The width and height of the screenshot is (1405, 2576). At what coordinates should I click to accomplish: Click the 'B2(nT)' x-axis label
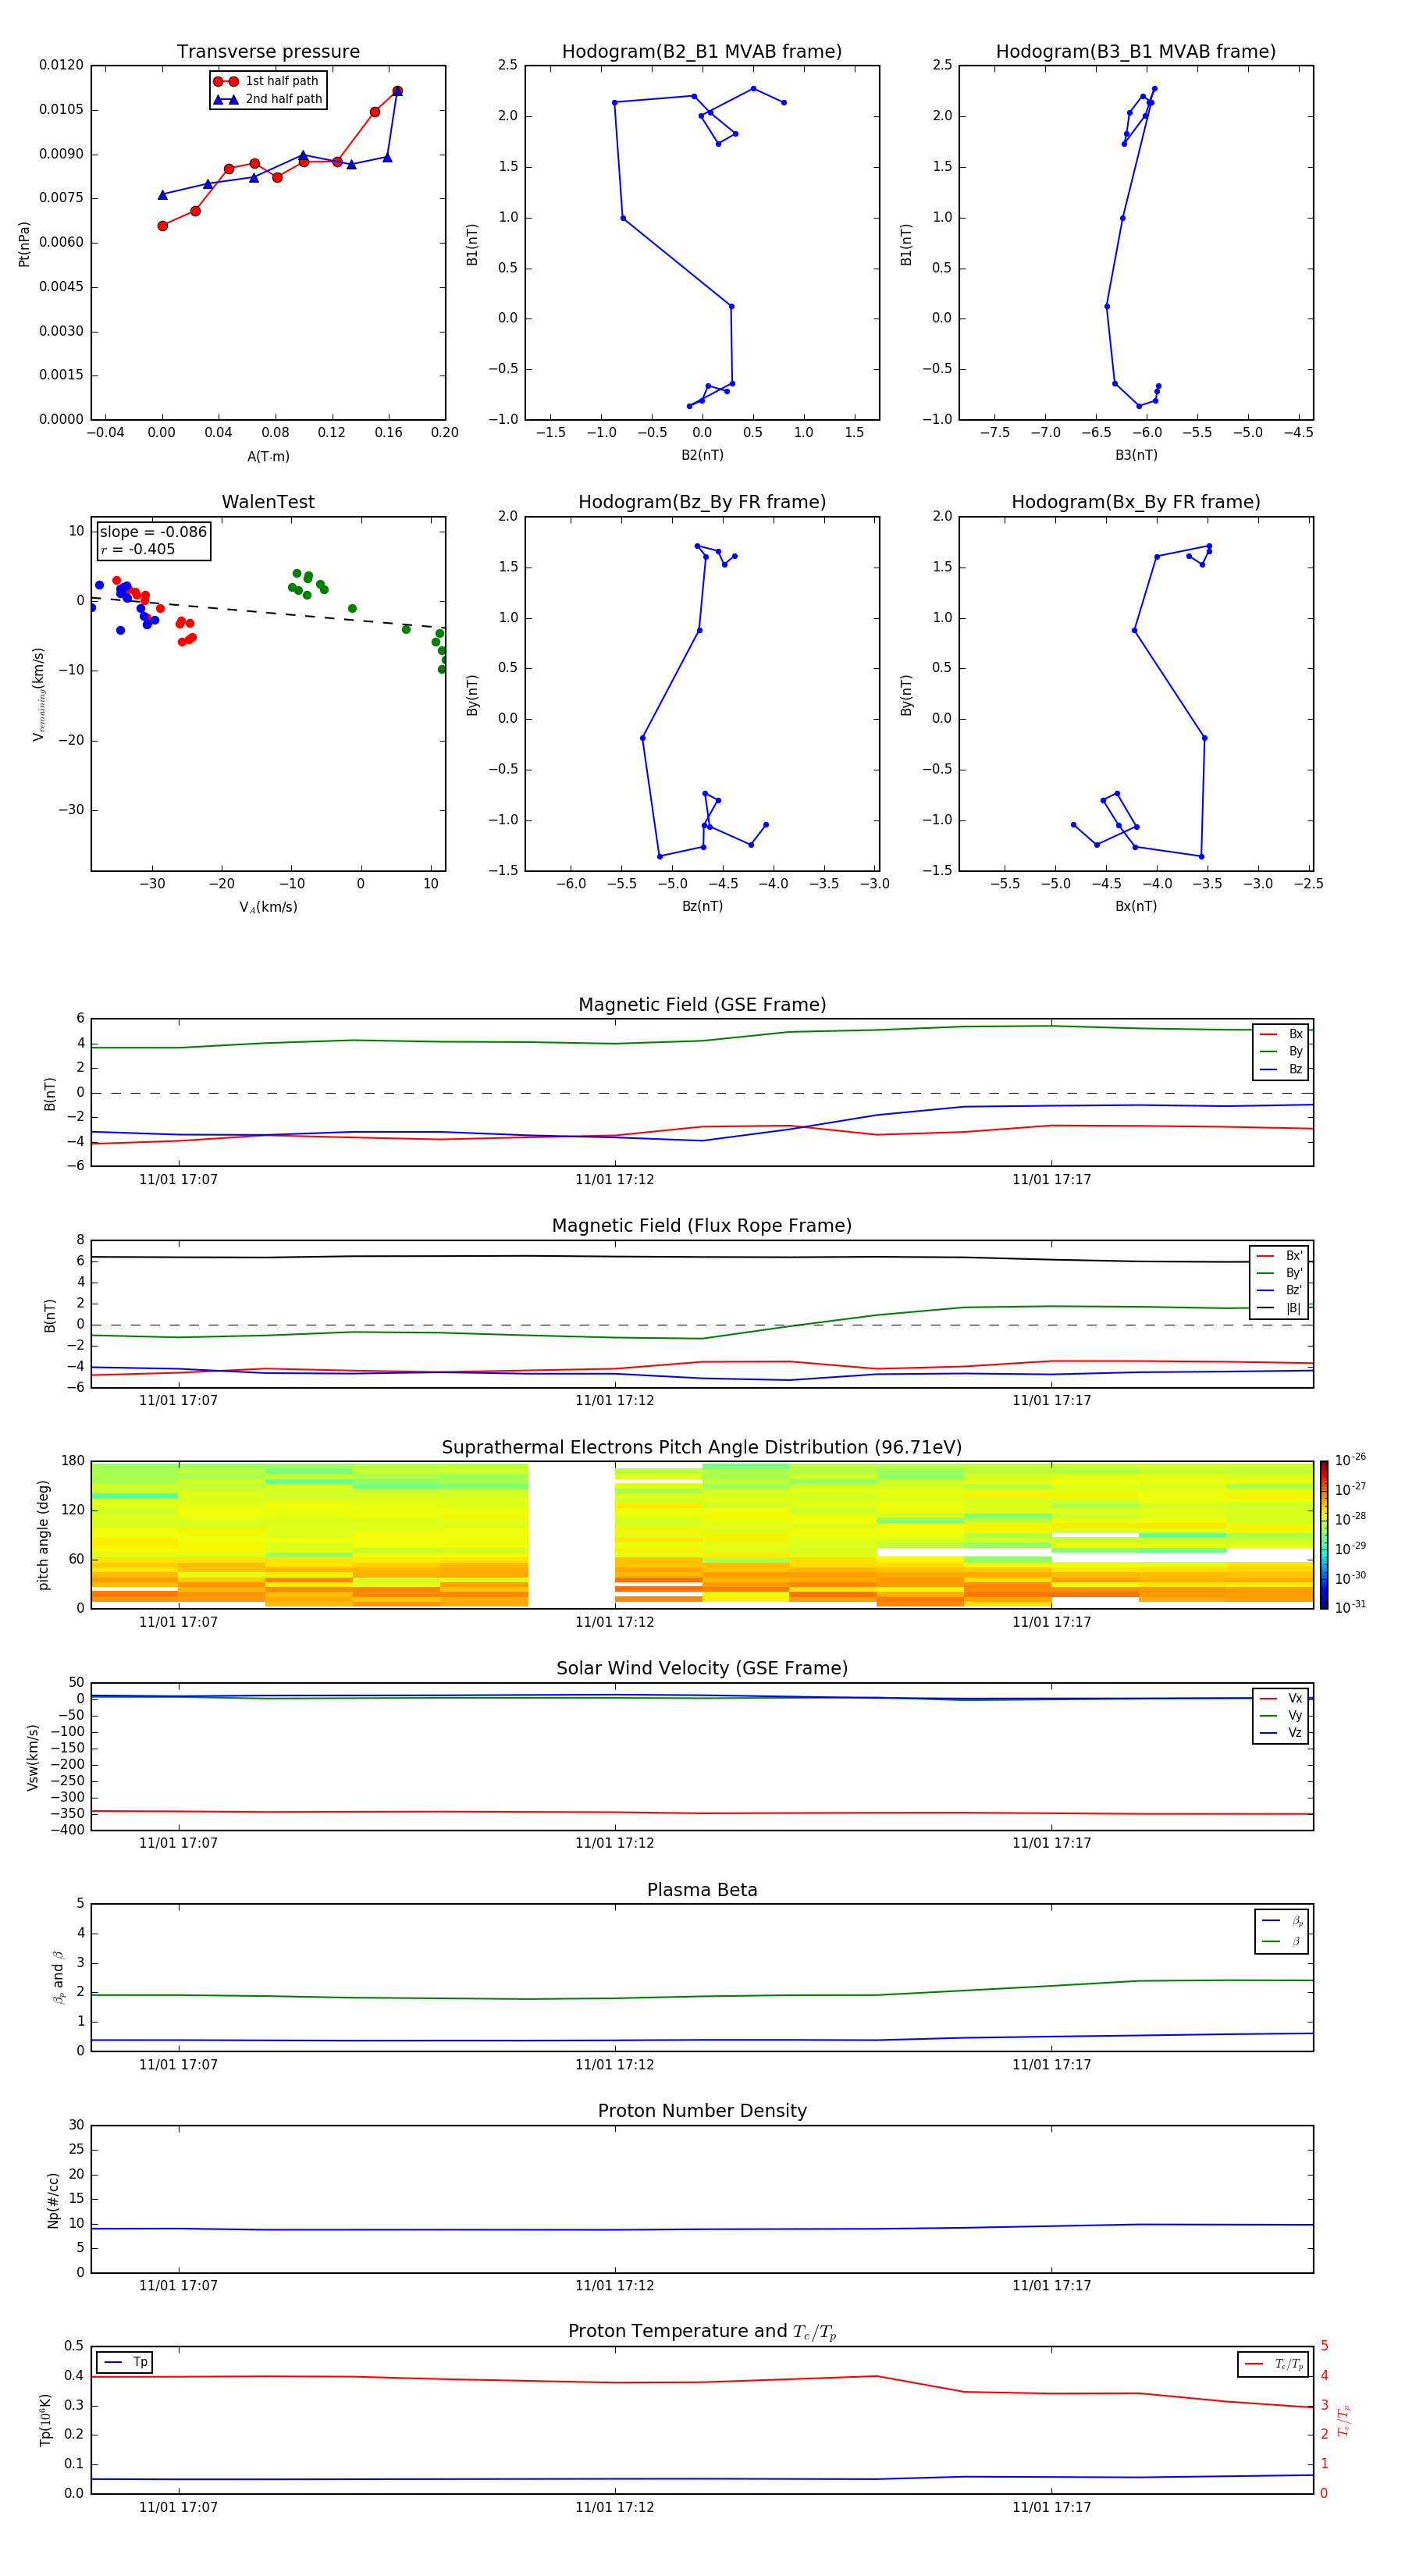(x=702, y=455)
